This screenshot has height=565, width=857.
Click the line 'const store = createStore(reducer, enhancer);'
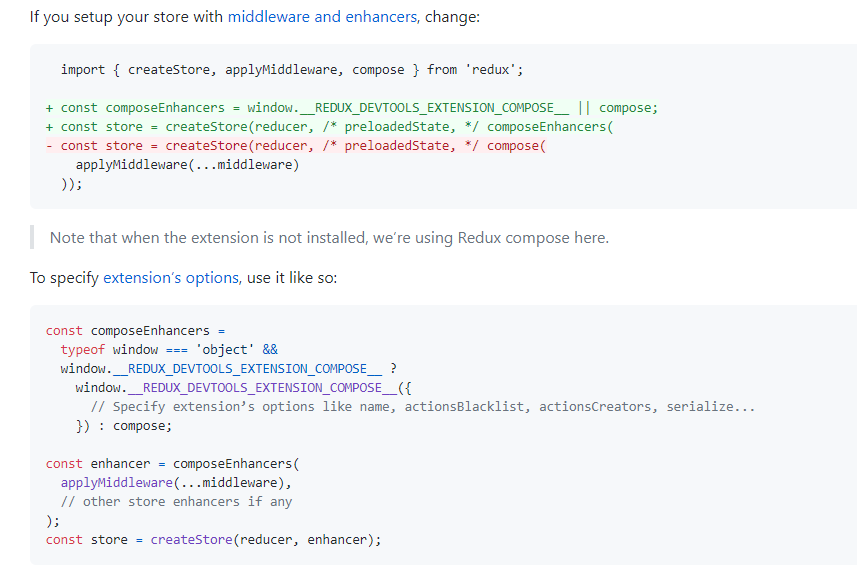point(214,540)
